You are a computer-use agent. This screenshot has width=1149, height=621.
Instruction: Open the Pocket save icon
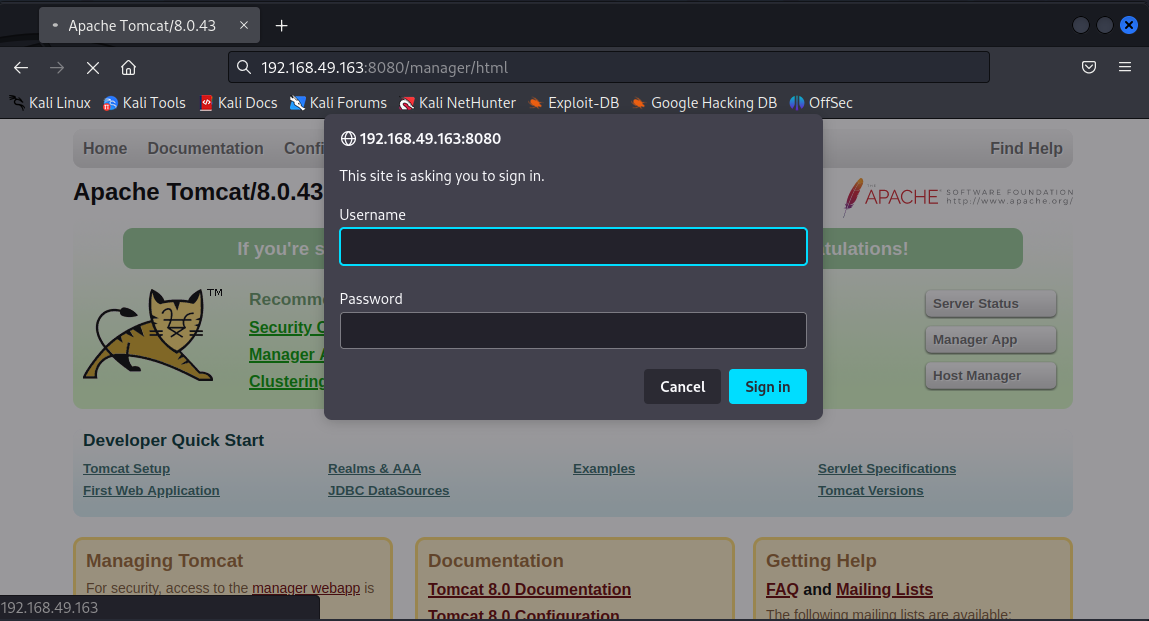[x=1089, y=68]
